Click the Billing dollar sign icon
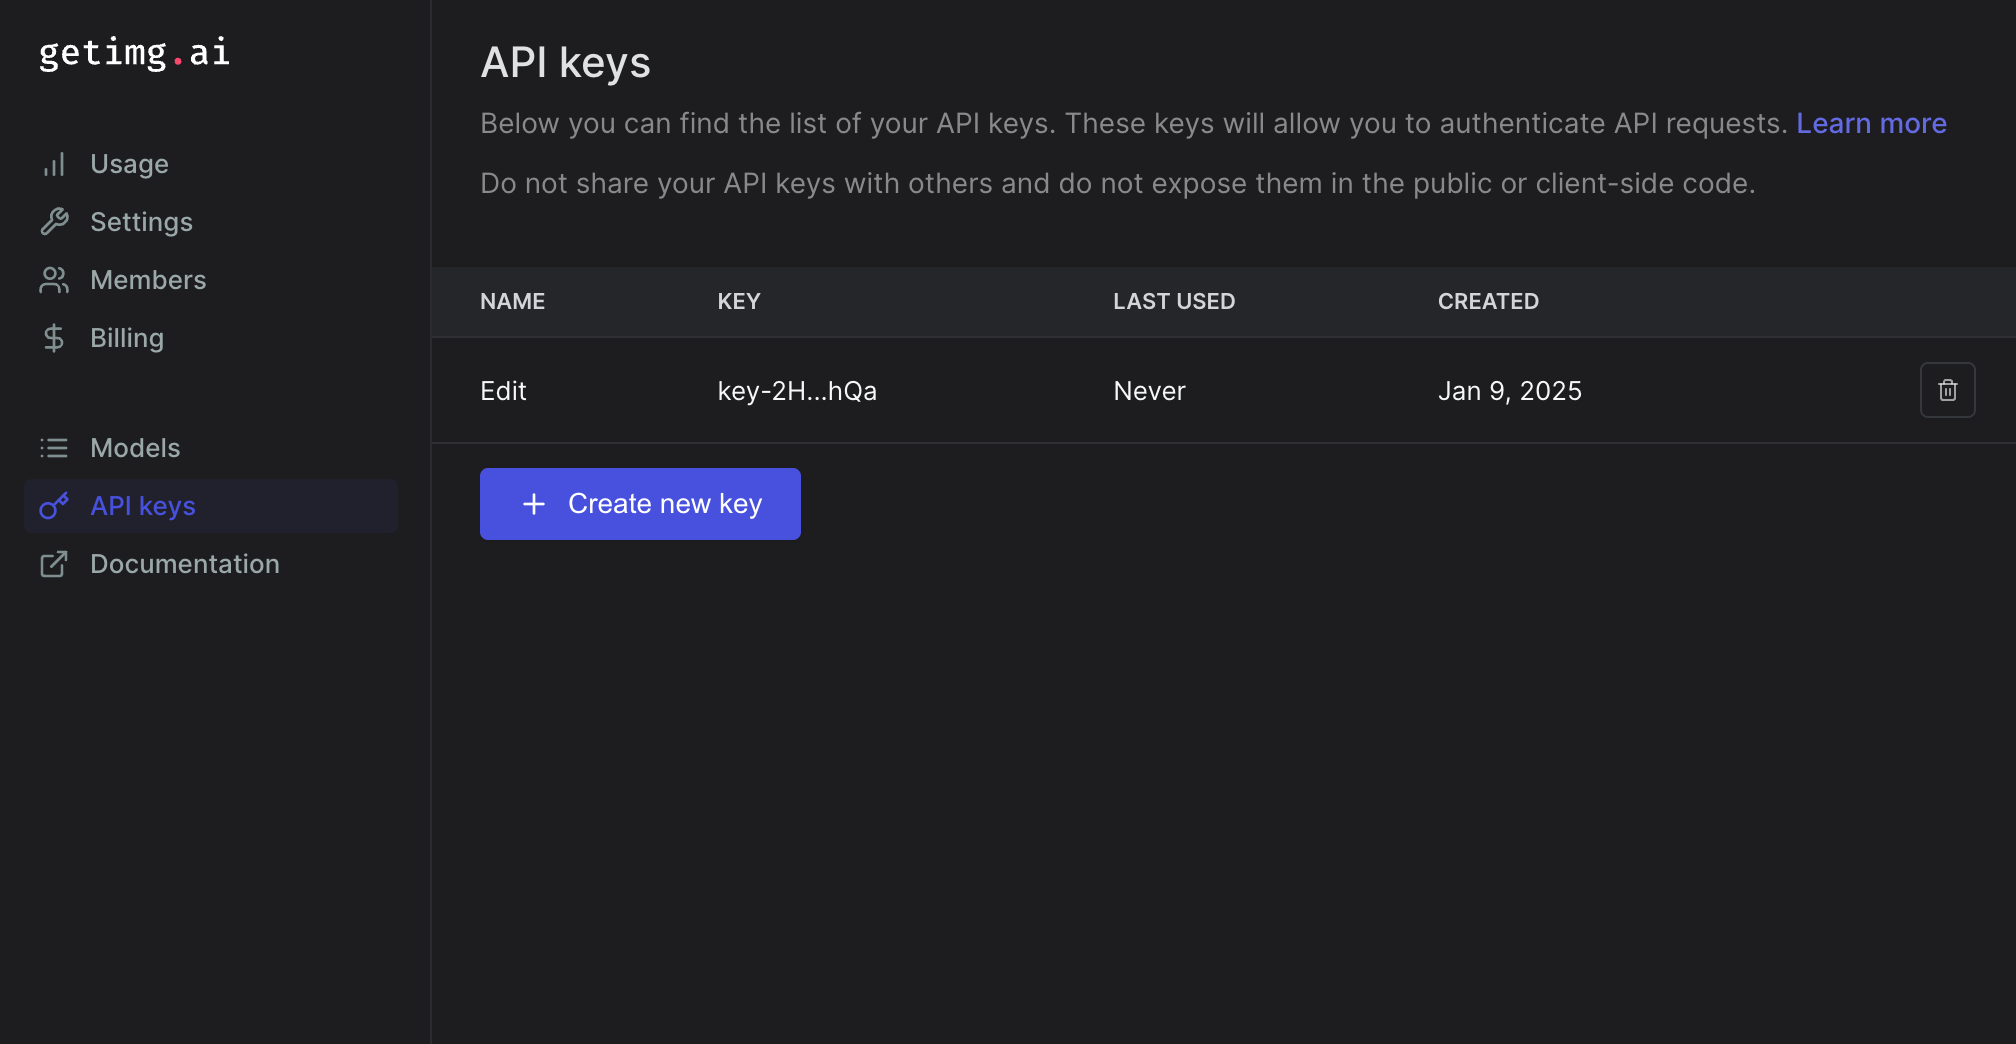 (54, 338)
